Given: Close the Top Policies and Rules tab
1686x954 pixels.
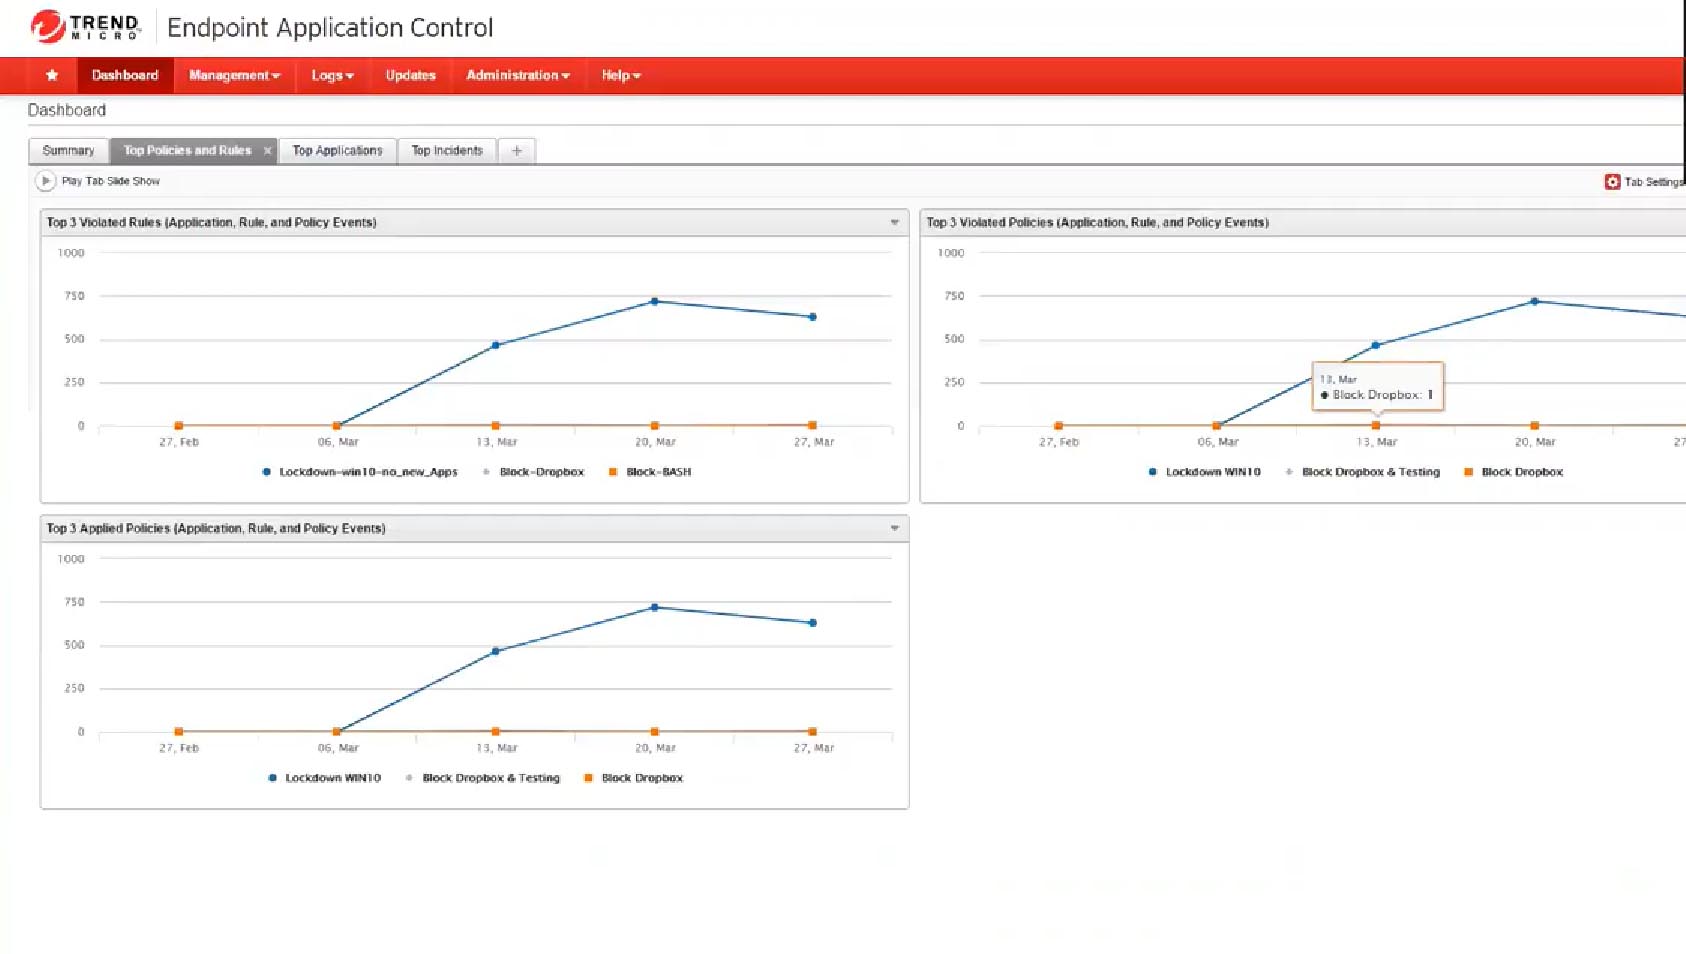Looking at the screenshot, I should [267, 151].
